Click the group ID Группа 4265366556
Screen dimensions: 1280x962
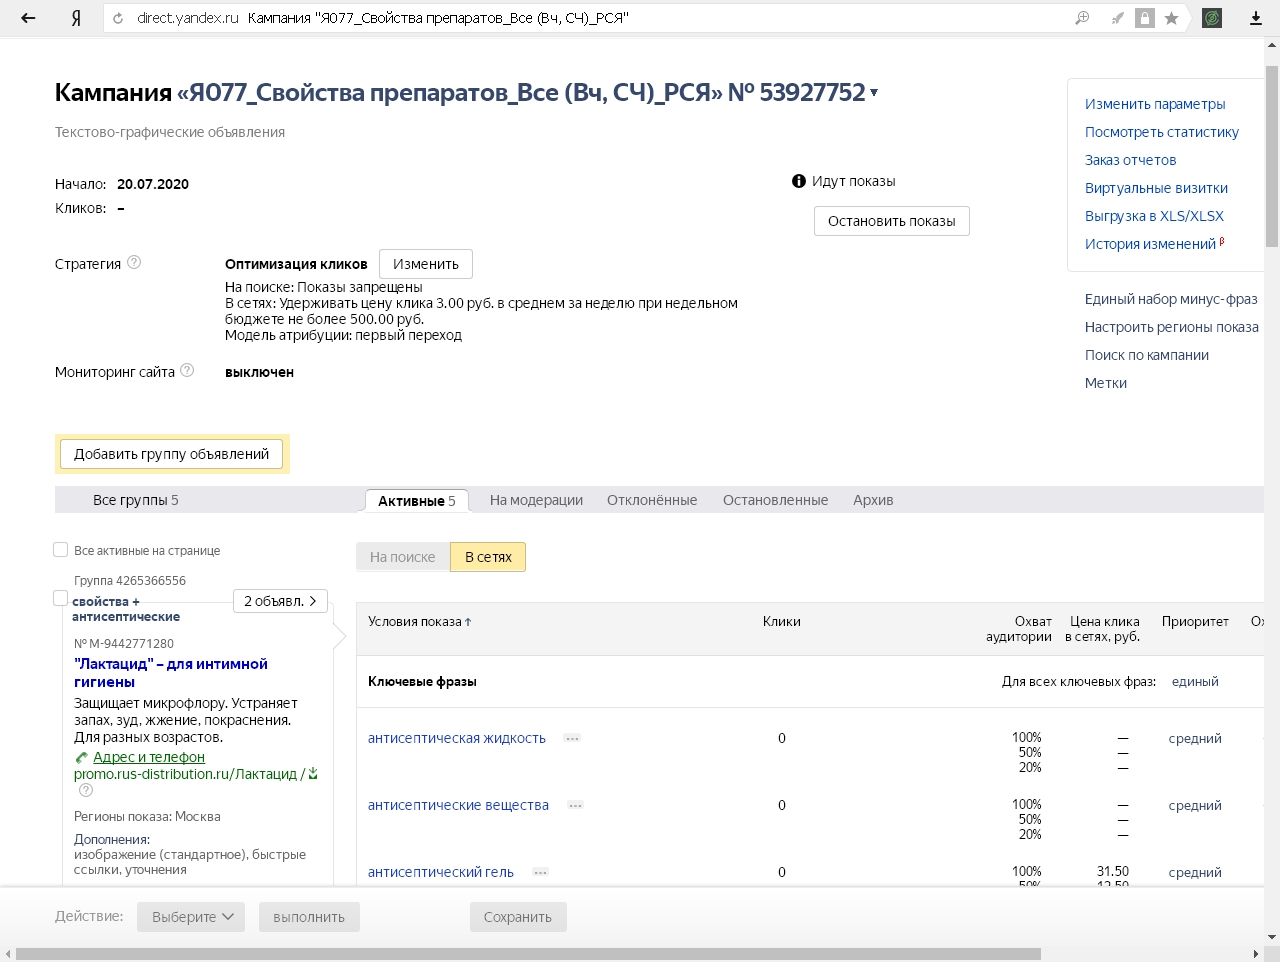(130, 581)
